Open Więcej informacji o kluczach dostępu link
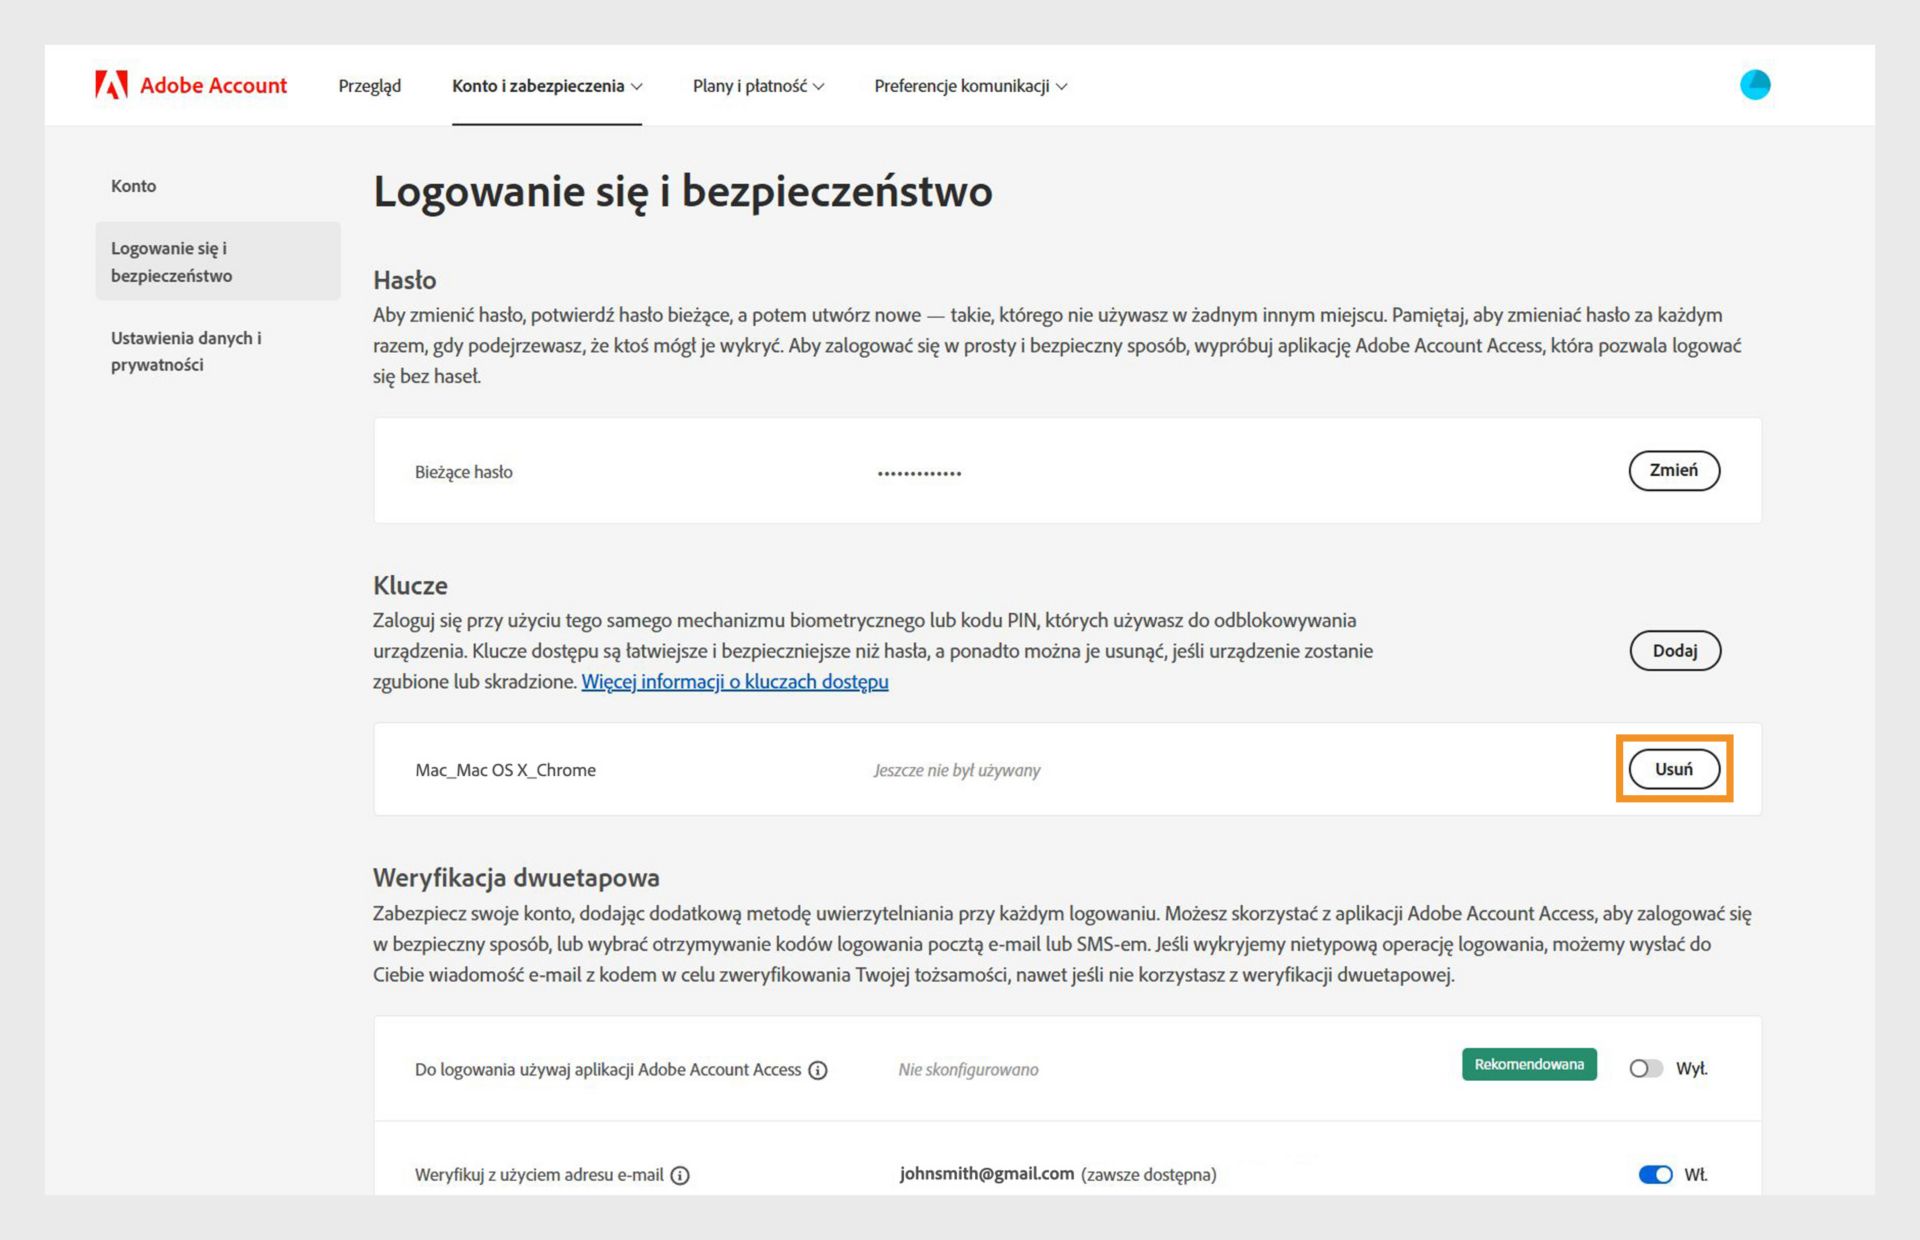The height and width of the screenshot is (1240, 1920). 734,682
